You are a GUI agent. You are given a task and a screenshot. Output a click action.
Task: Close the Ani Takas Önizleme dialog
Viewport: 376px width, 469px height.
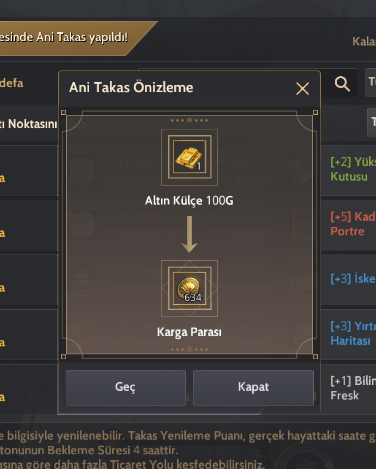(x=302, y=89)
